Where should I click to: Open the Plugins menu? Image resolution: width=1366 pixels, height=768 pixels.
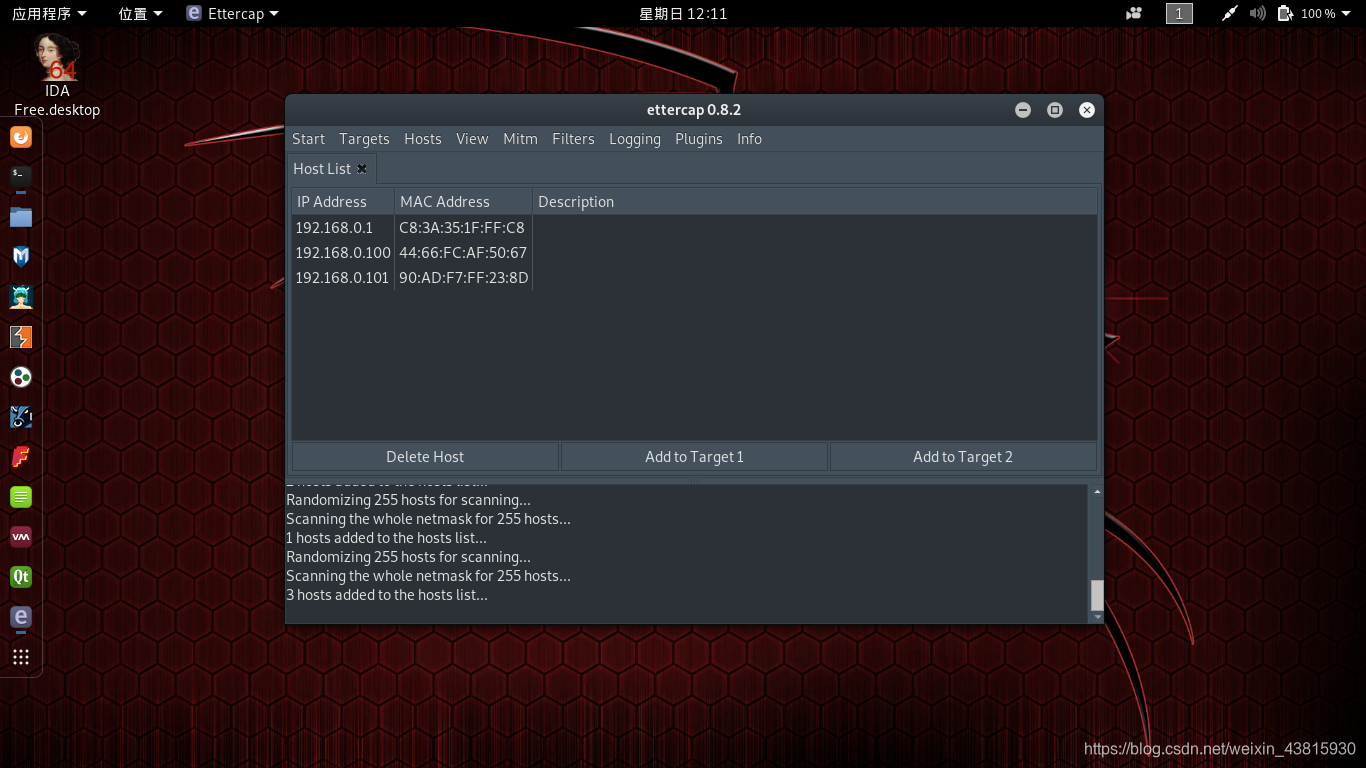[x=699, y=139]
